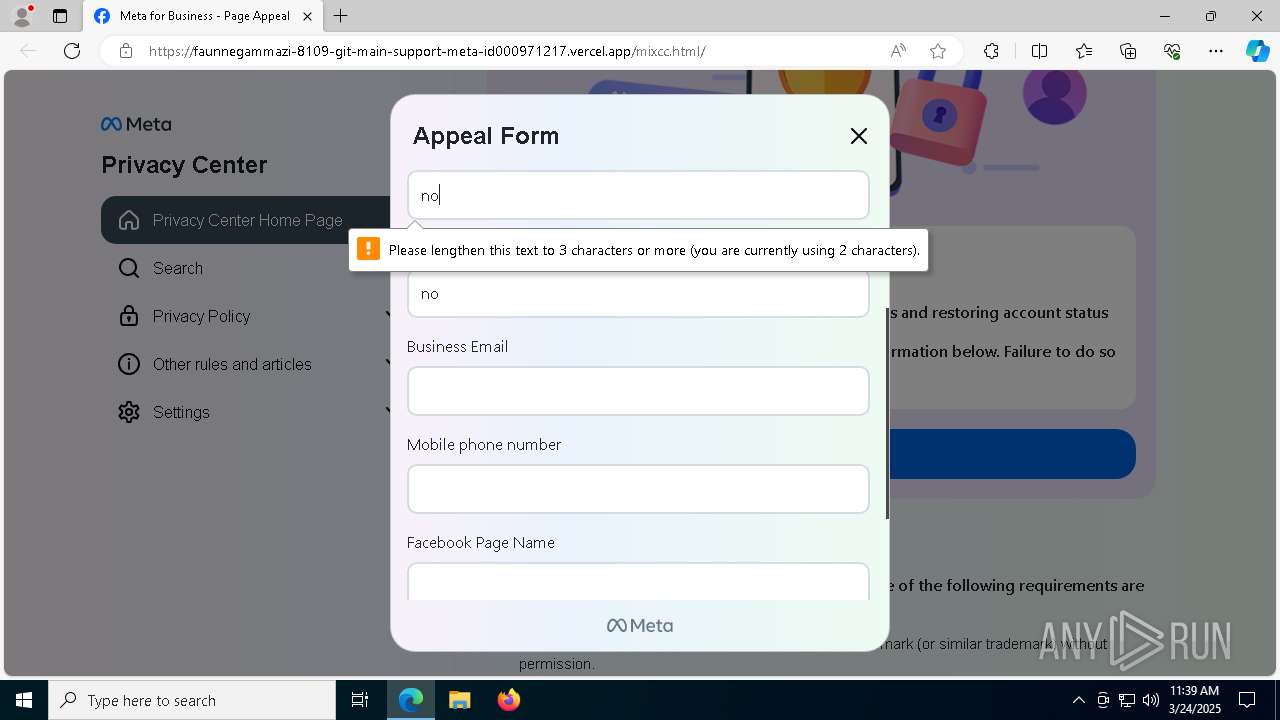
Task: Click the taskbar search box
Action: pyautogui.click(x=192, y=700)
